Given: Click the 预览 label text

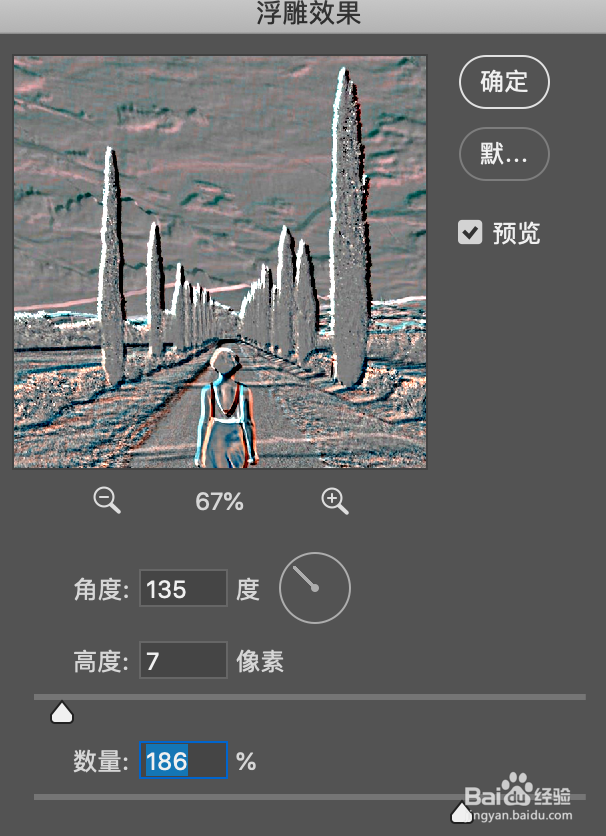Looking at the screenshot, I should click(516, 233).
